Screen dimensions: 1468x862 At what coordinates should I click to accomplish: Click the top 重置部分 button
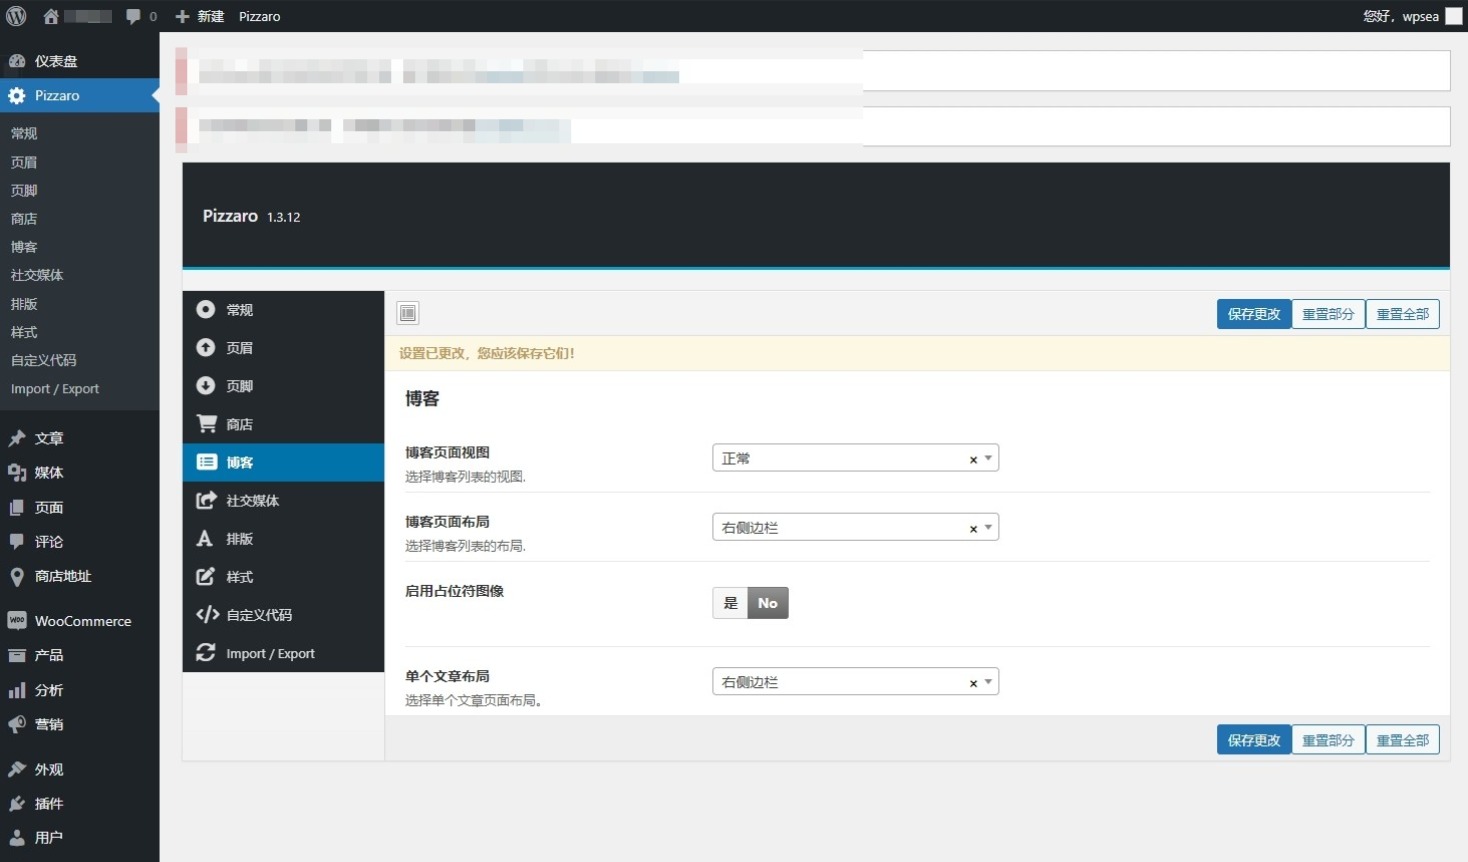pos(1328,314)
